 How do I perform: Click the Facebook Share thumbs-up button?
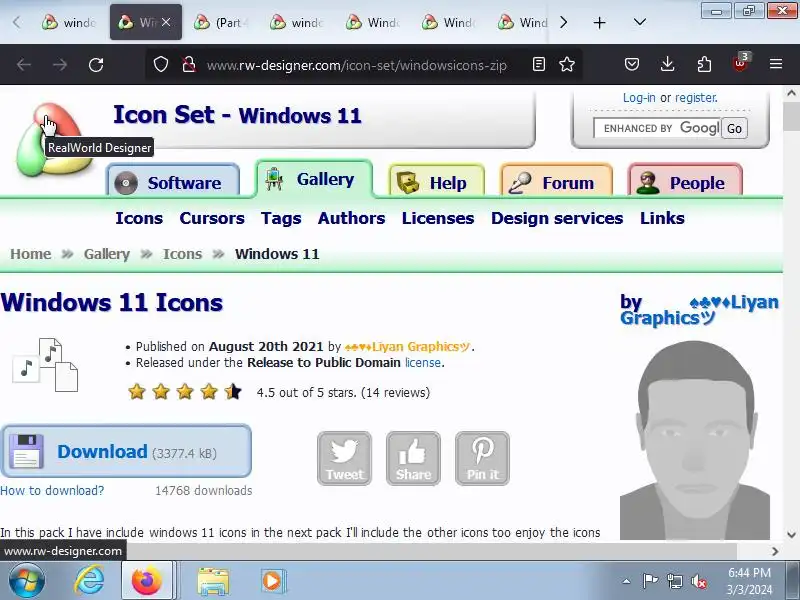point(413,458)
